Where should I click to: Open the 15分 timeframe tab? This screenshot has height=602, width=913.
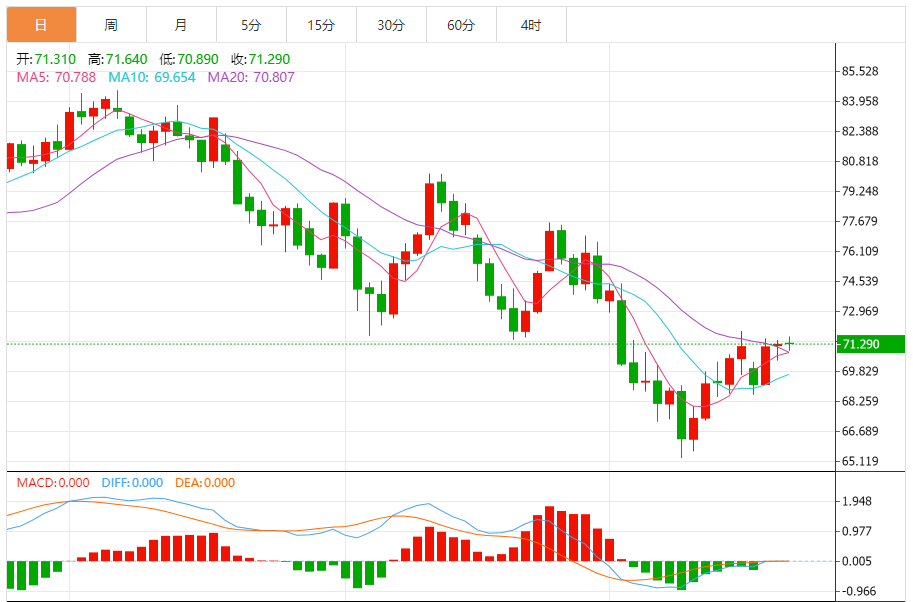321,25
